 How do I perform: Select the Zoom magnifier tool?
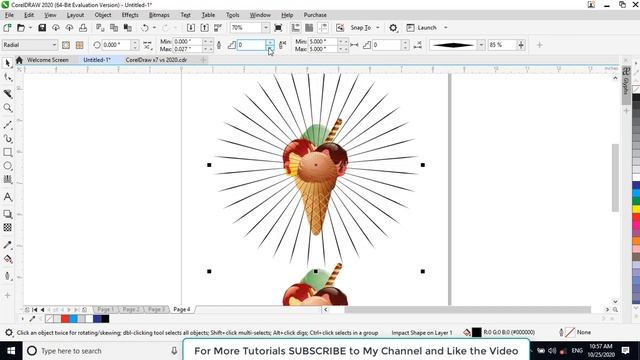click(7, 108)
